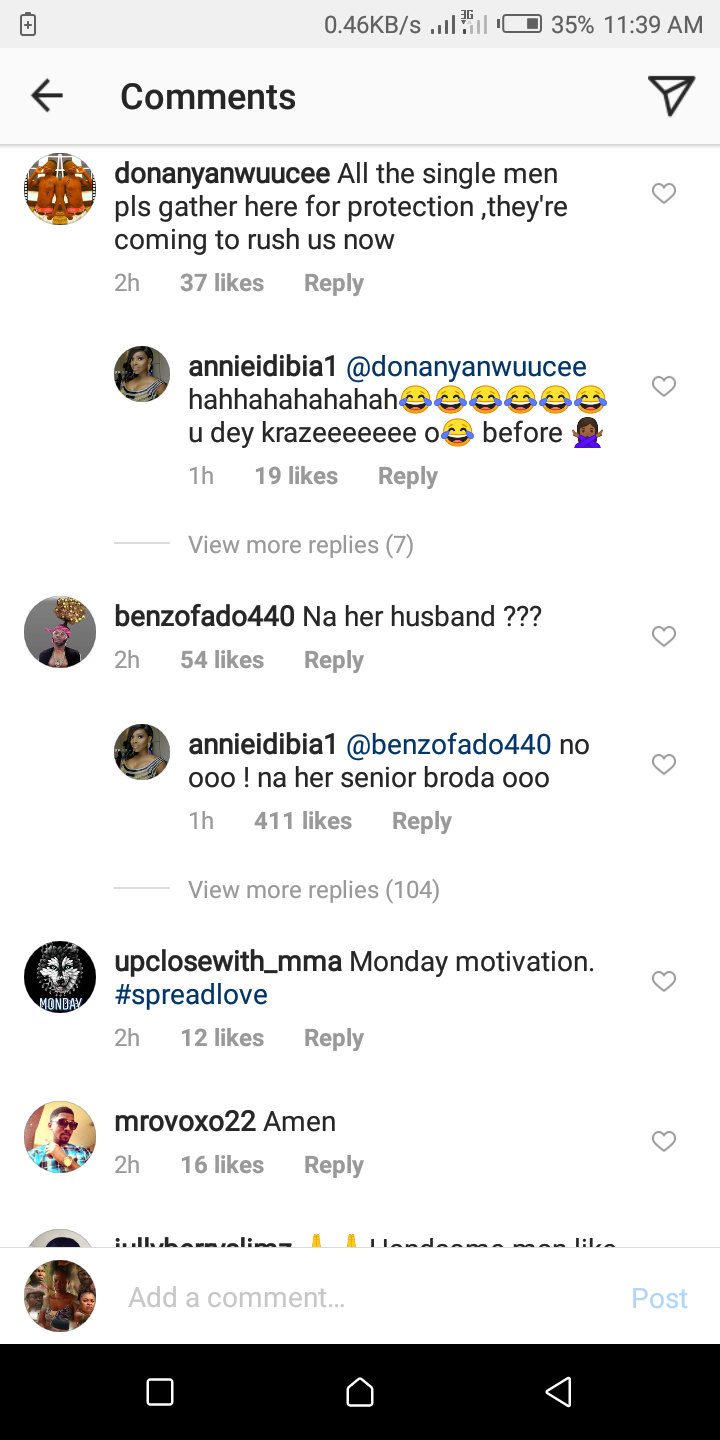This screenshot has width=720, height=1440.
Task: Reply to mrovoxo22's Amen comment
Action: click(x=333, y=1165)
